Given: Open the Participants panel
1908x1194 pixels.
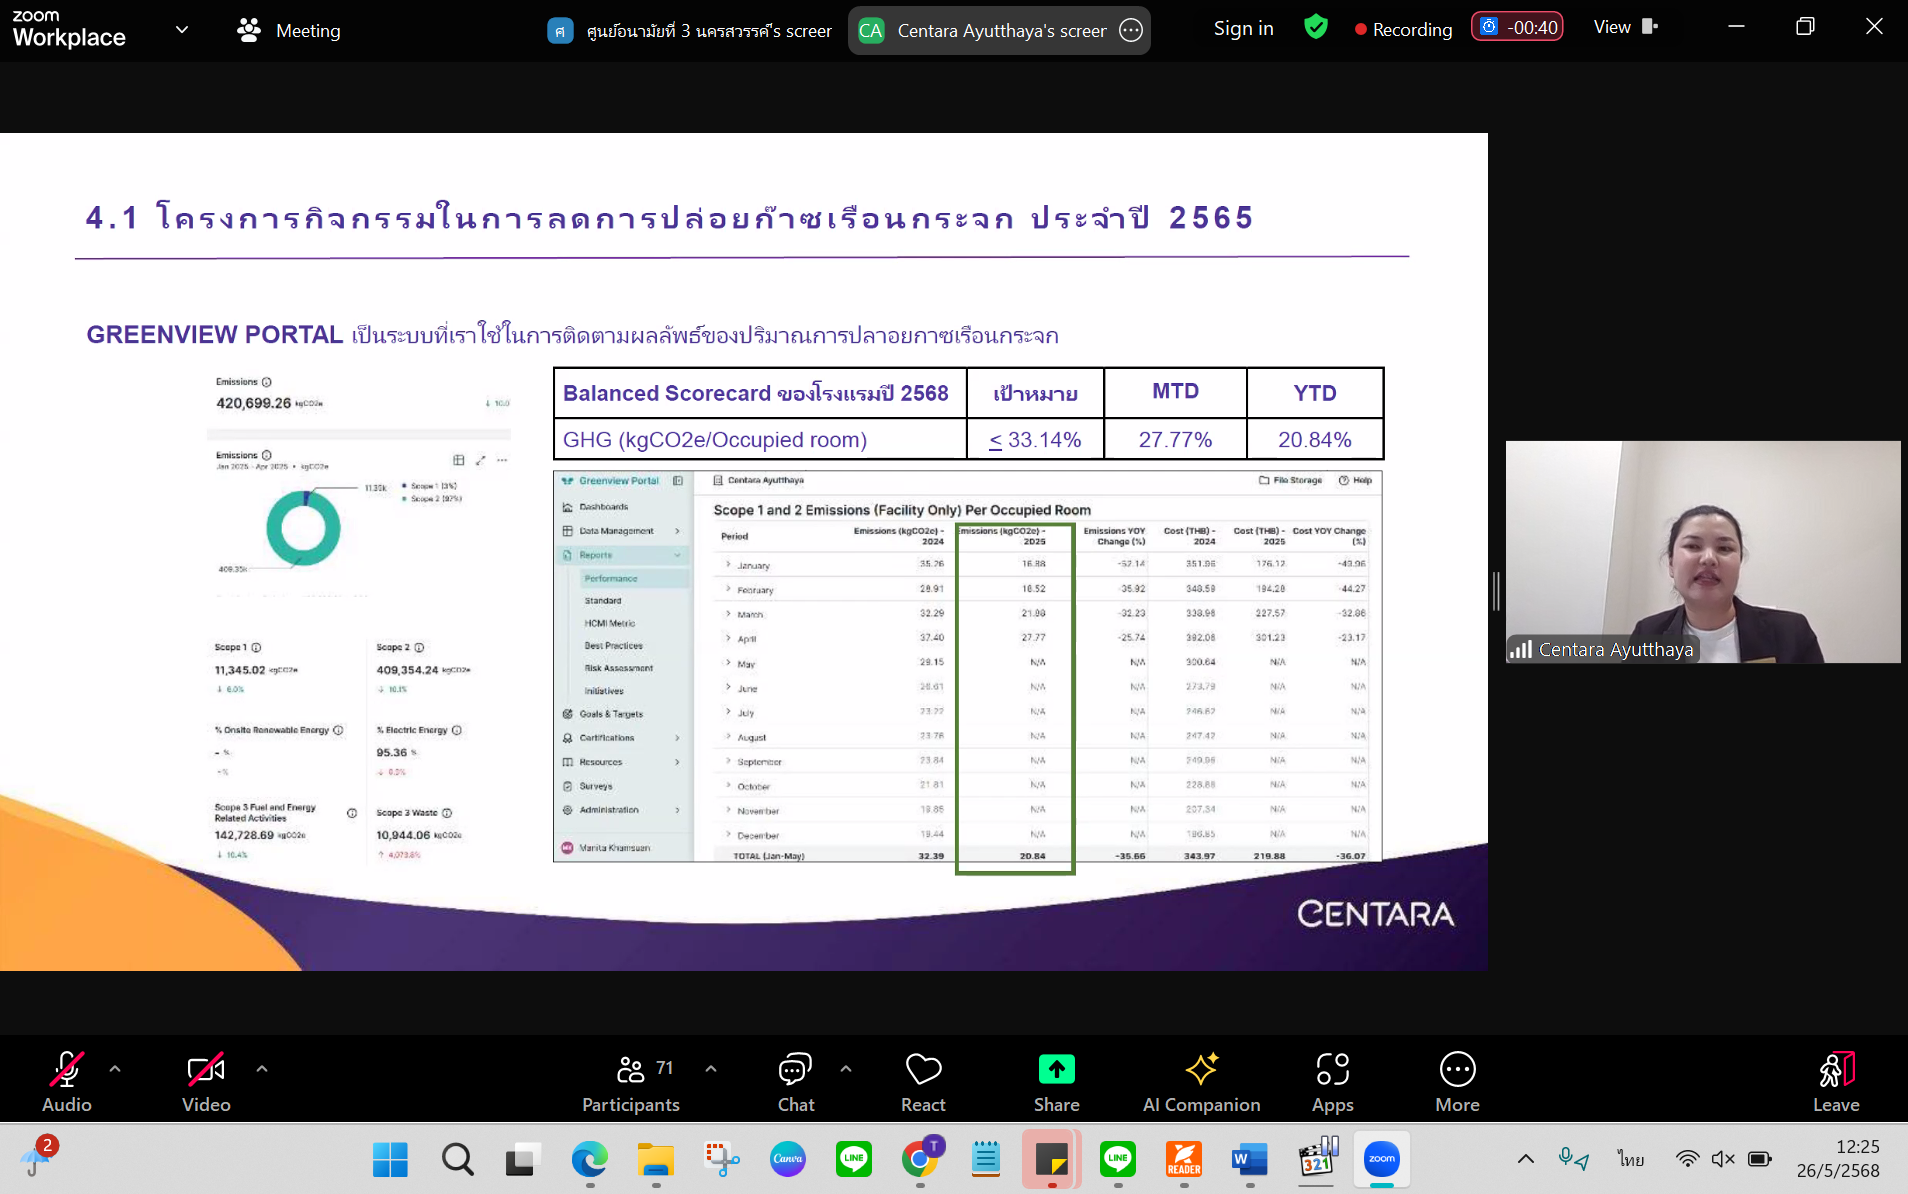Looking at the screenshot, I should (631, 1081).
